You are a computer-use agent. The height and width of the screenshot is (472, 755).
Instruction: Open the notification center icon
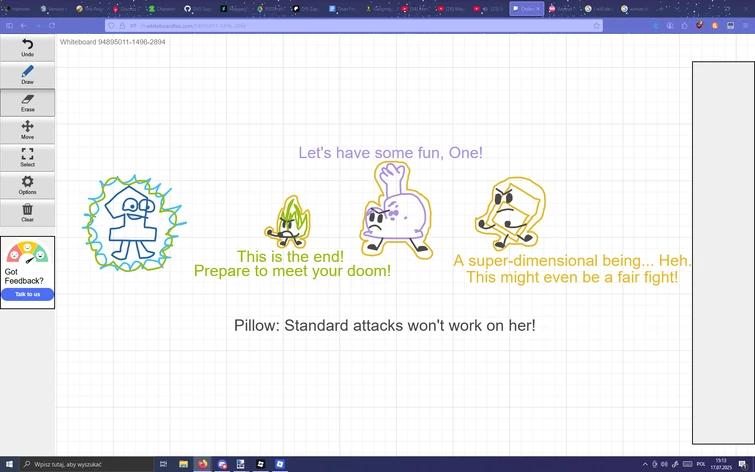coord(743,464)
